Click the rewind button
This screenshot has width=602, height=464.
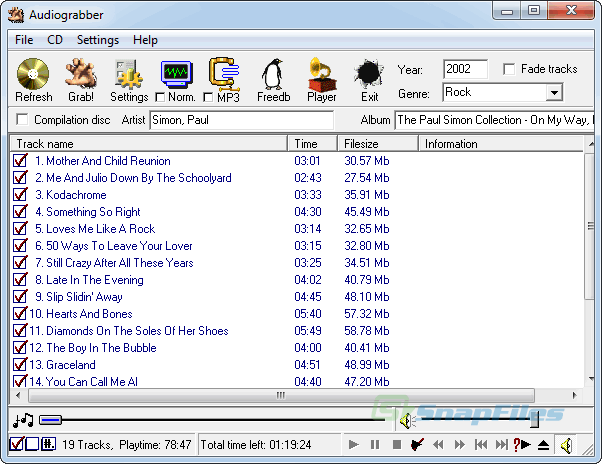[x=438, y=444]
